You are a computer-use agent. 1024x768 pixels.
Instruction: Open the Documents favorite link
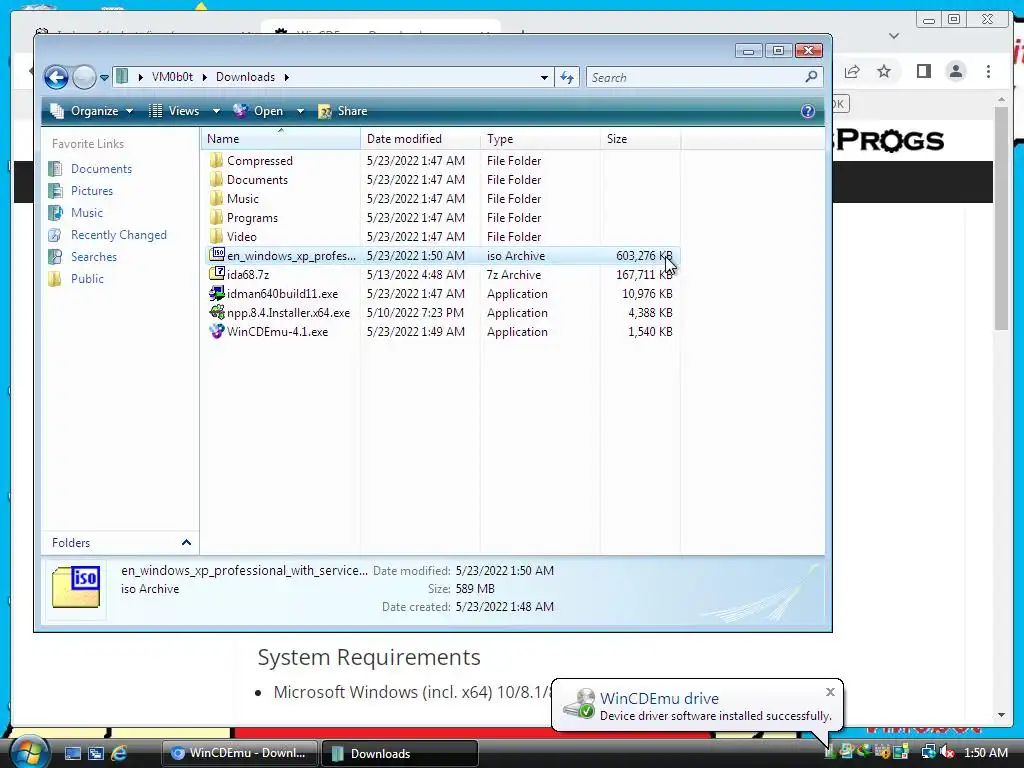click(x=91, y=168)
